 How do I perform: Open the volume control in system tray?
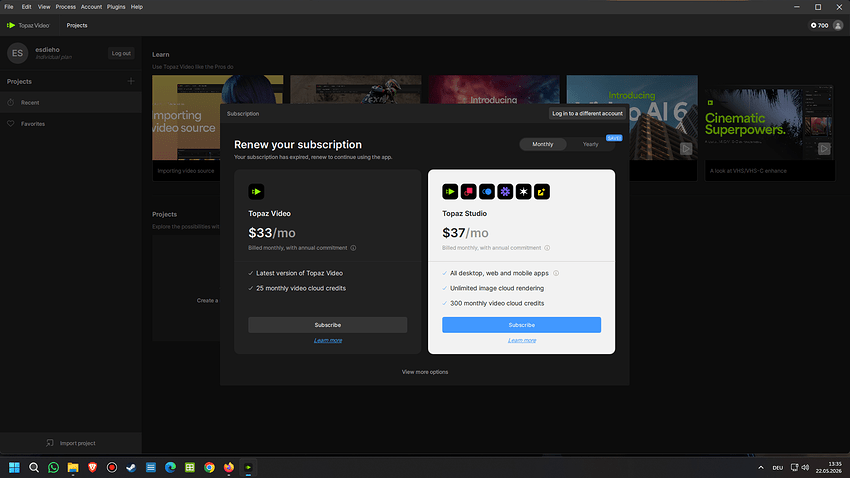click(806, 467)
